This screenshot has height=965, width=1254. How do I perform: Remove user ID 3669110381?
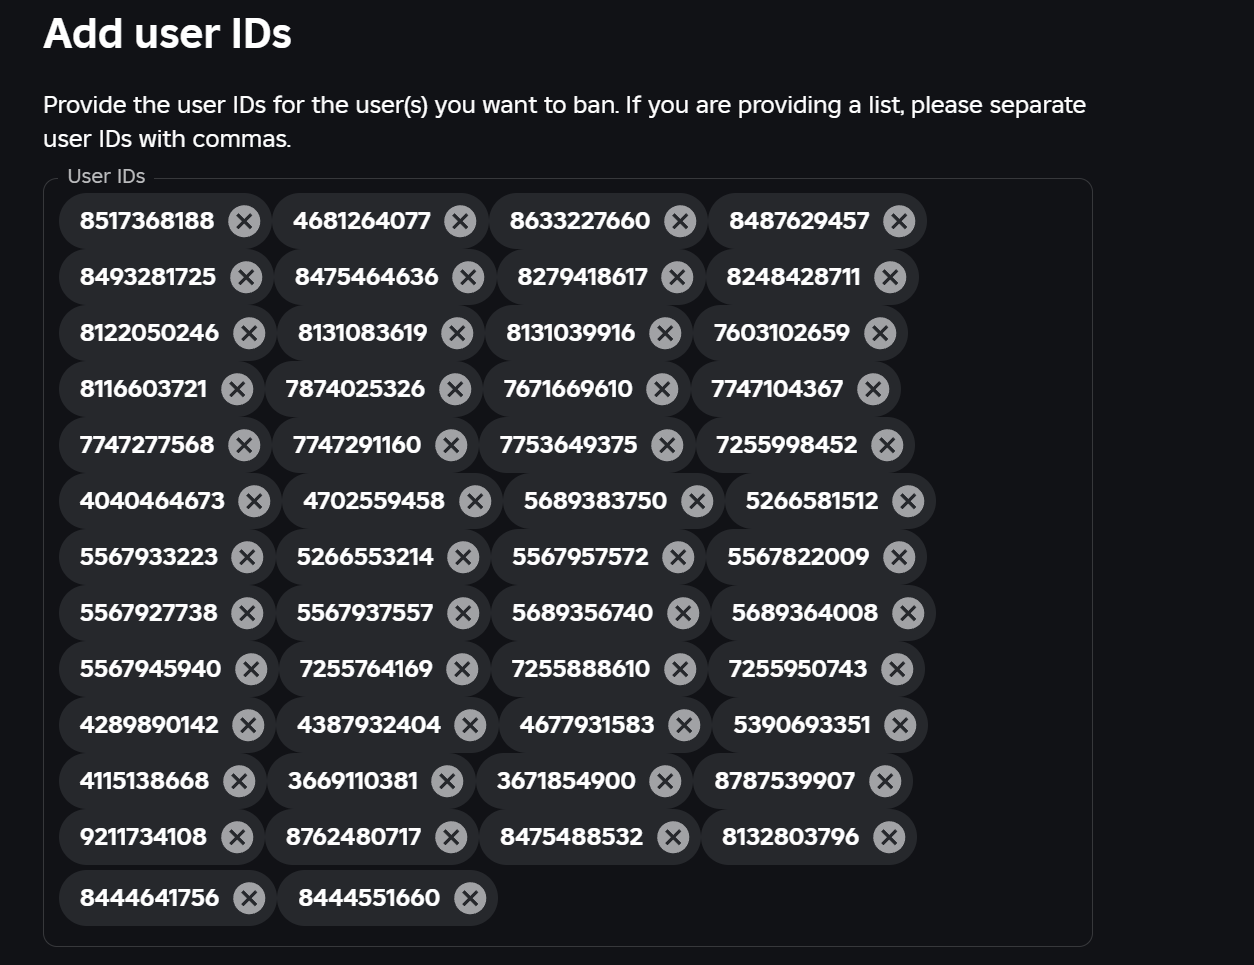click(447, 781)
